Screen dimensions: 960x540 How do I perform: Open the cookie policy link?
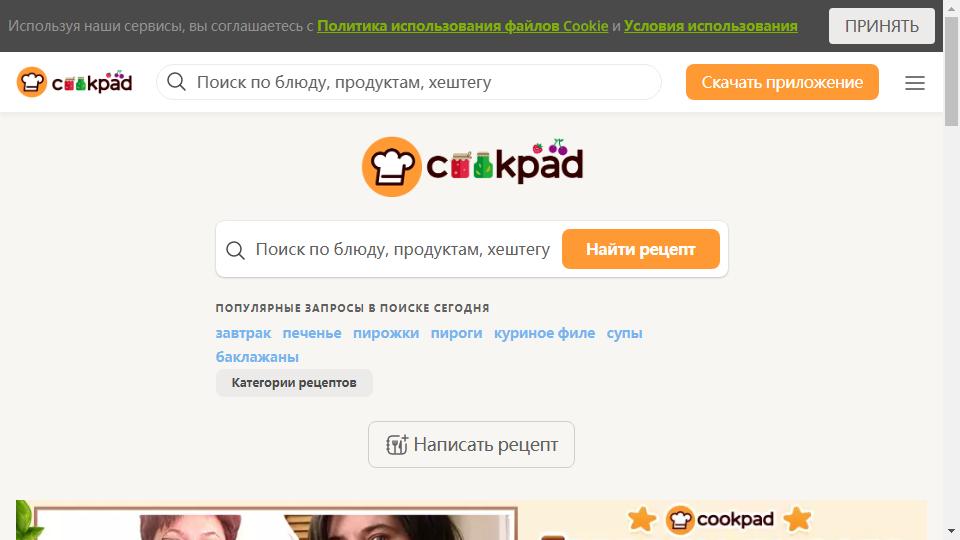pyautogui.click(x=462, y=26)
